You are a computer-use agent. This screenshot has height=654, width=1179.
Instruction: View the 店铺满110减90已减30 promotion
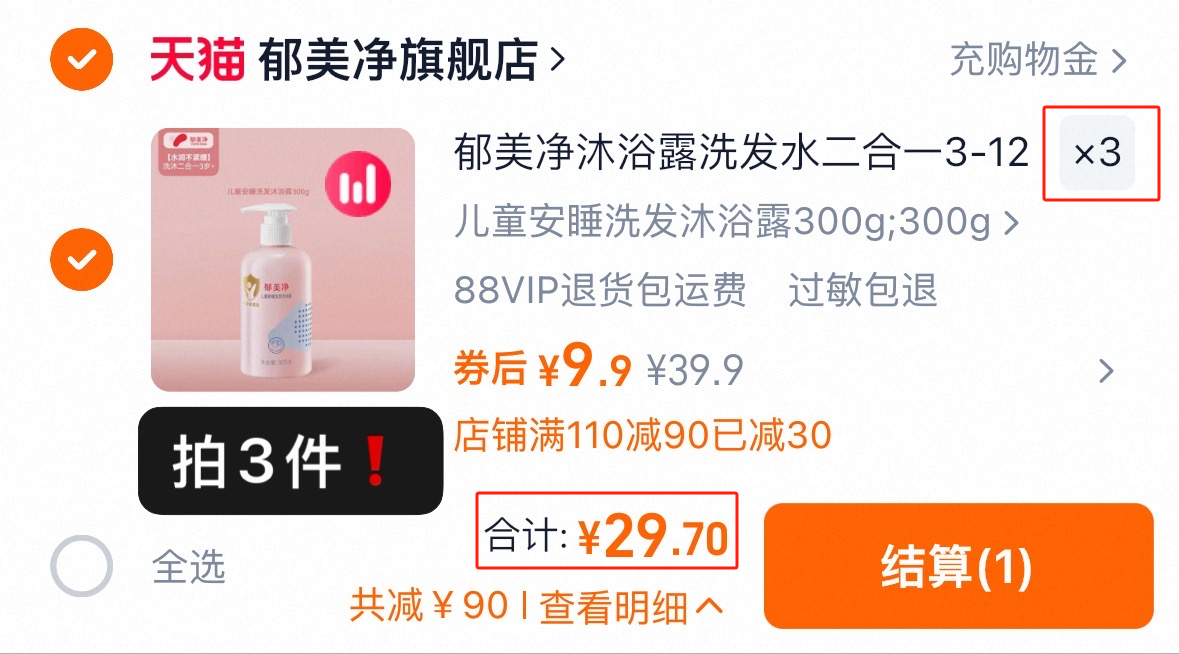pyautogui.click(x=642, y=435)
